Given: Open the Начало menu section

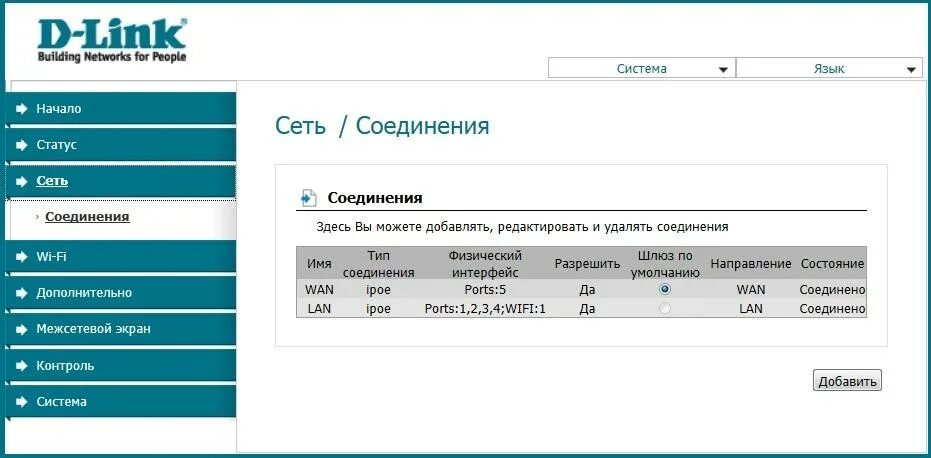Looking at the screenshot, I should click(x=121, y=109).
